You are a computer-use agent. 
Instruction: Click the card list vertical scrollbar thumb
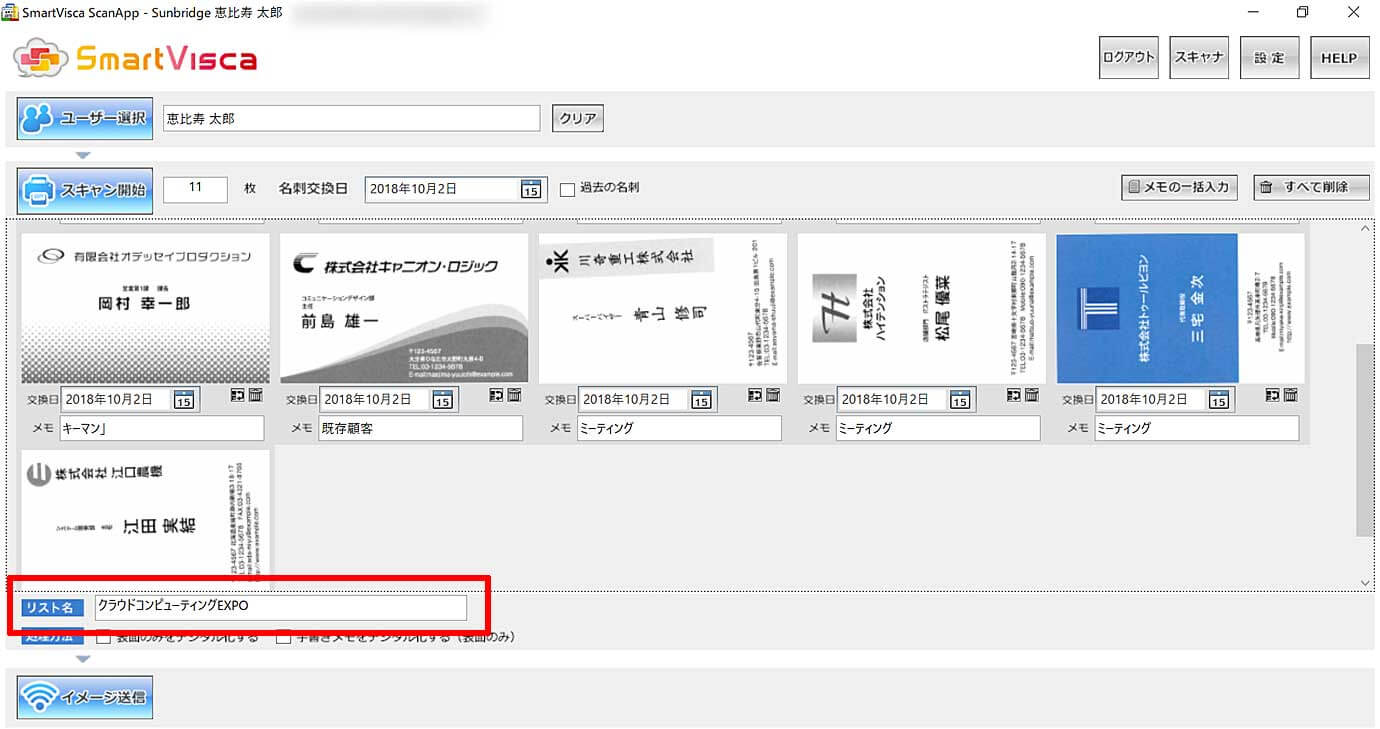point(1365,440)
